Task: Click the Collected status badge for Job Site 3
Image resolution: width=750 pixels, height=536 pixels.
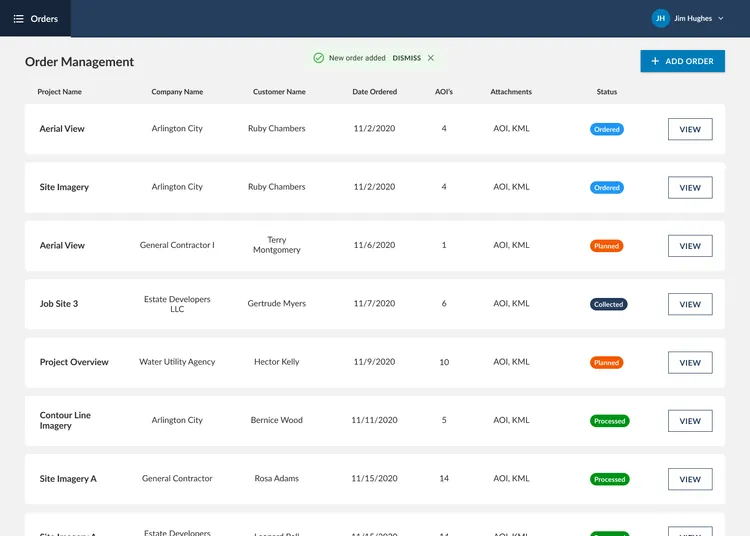Action: point(608,304)
